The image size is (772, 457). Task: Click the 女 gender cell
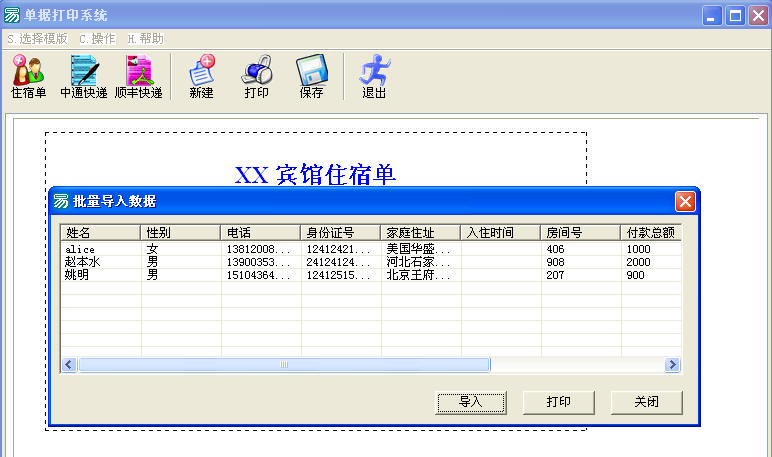pyautogui.click(x=152, y=249)
